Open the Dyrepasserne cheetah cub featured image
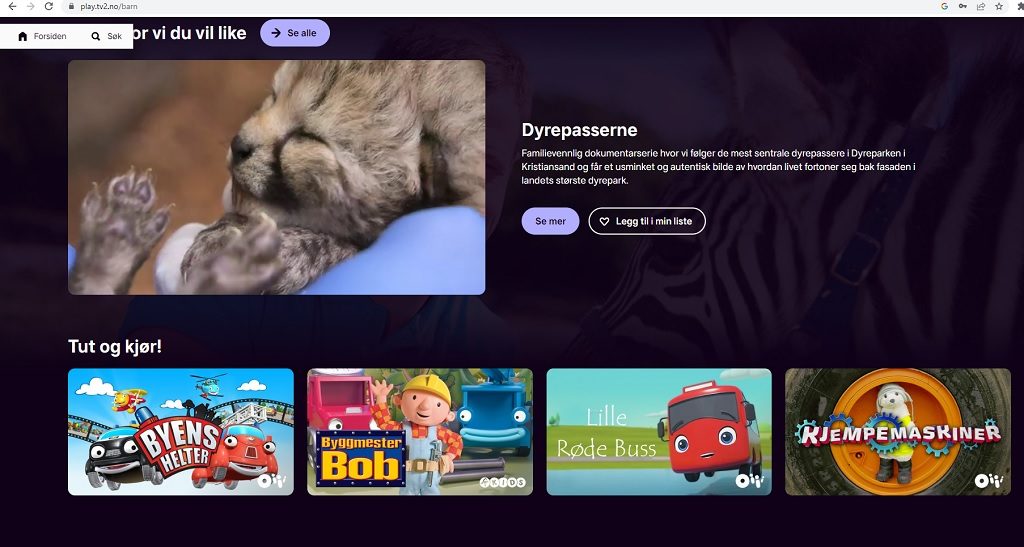Screen dimensions: 1024x547 (x=276, y=177)
